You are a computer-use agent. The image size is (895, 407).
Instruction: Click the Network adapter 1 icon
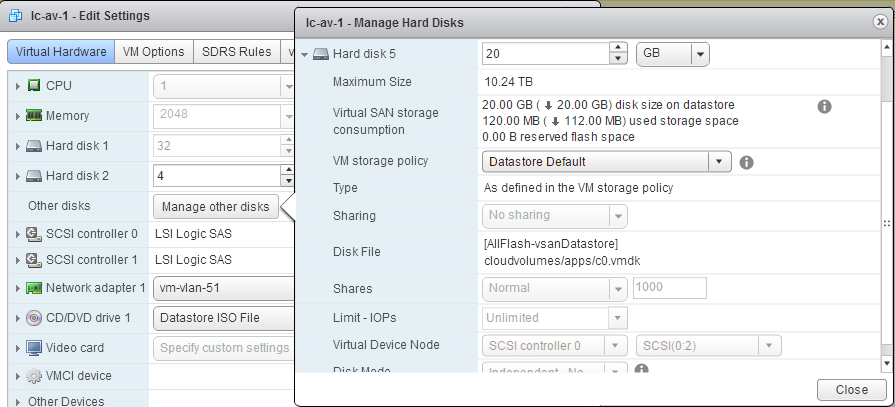(34, 288)
